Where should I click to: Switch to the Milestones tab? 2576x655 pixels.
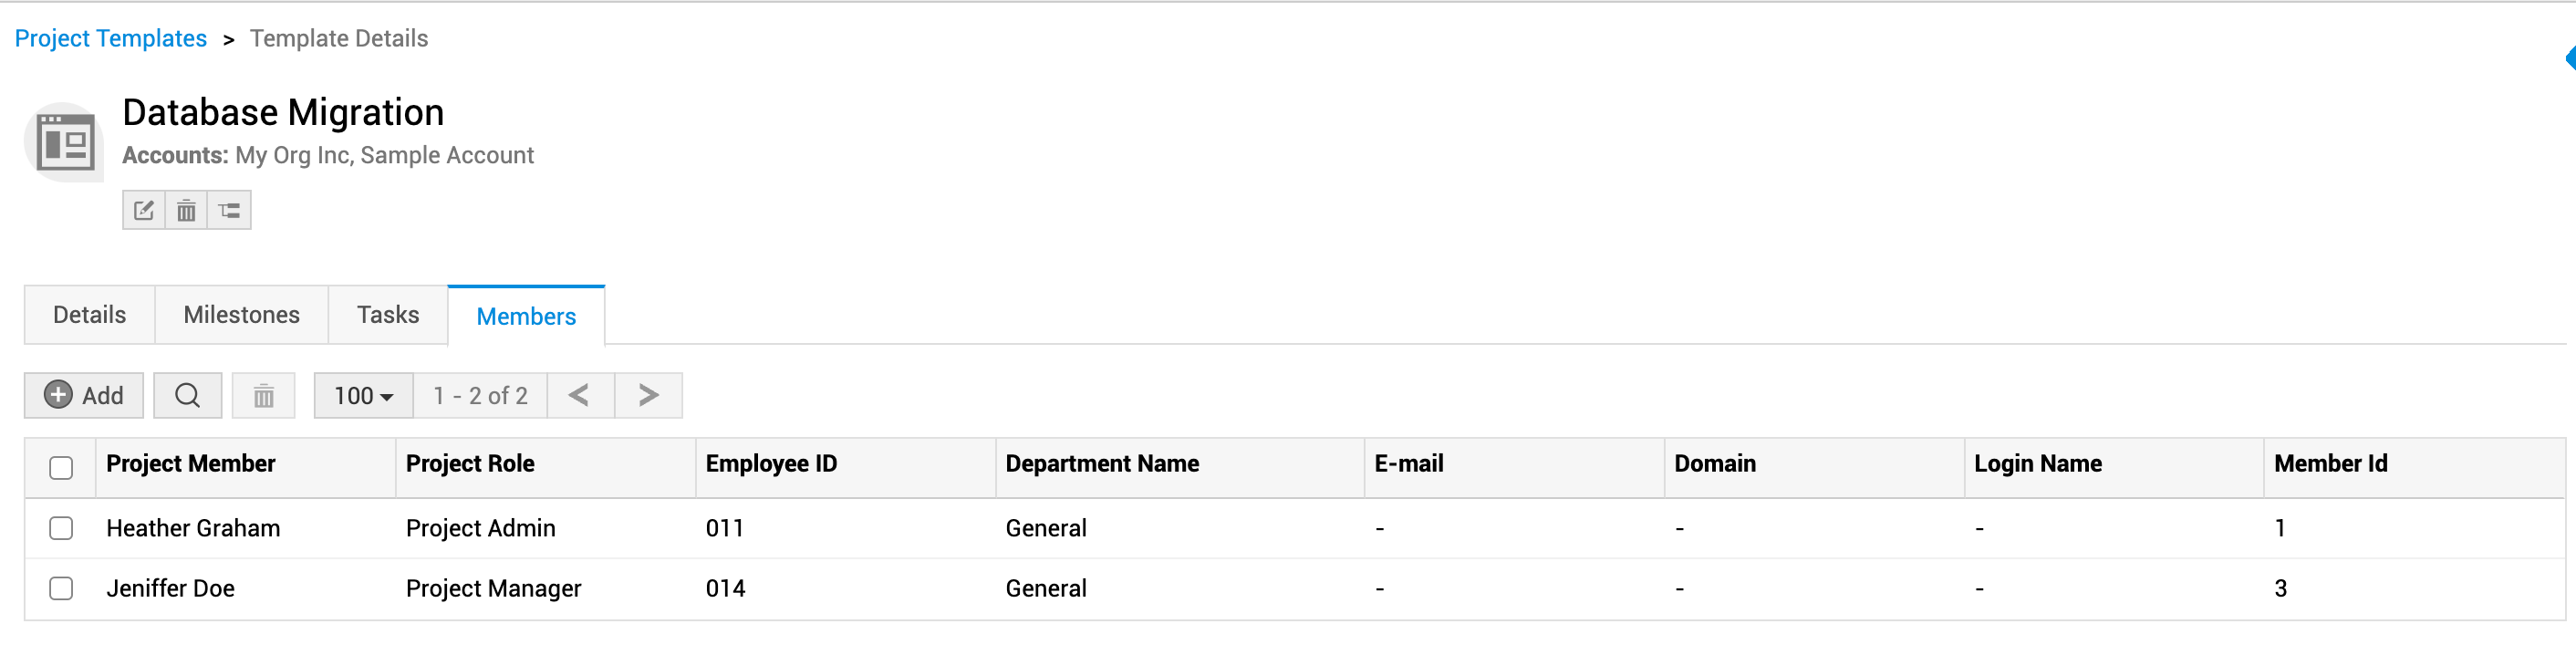tap(241, 315)
